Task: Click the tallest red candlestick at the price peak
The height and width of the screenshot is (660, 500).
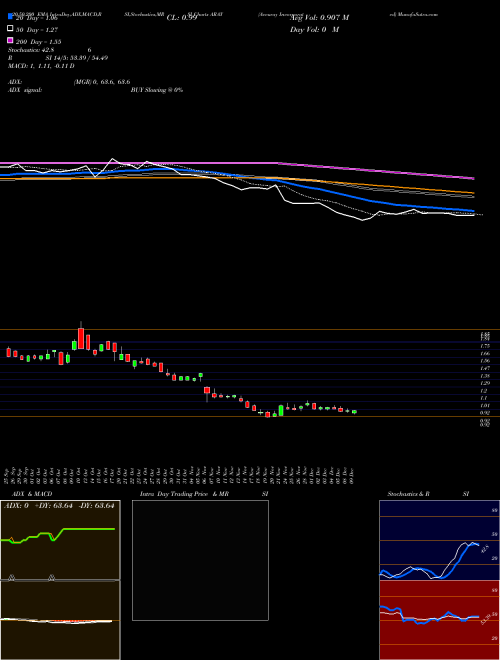Action: [x=81, y=338]
